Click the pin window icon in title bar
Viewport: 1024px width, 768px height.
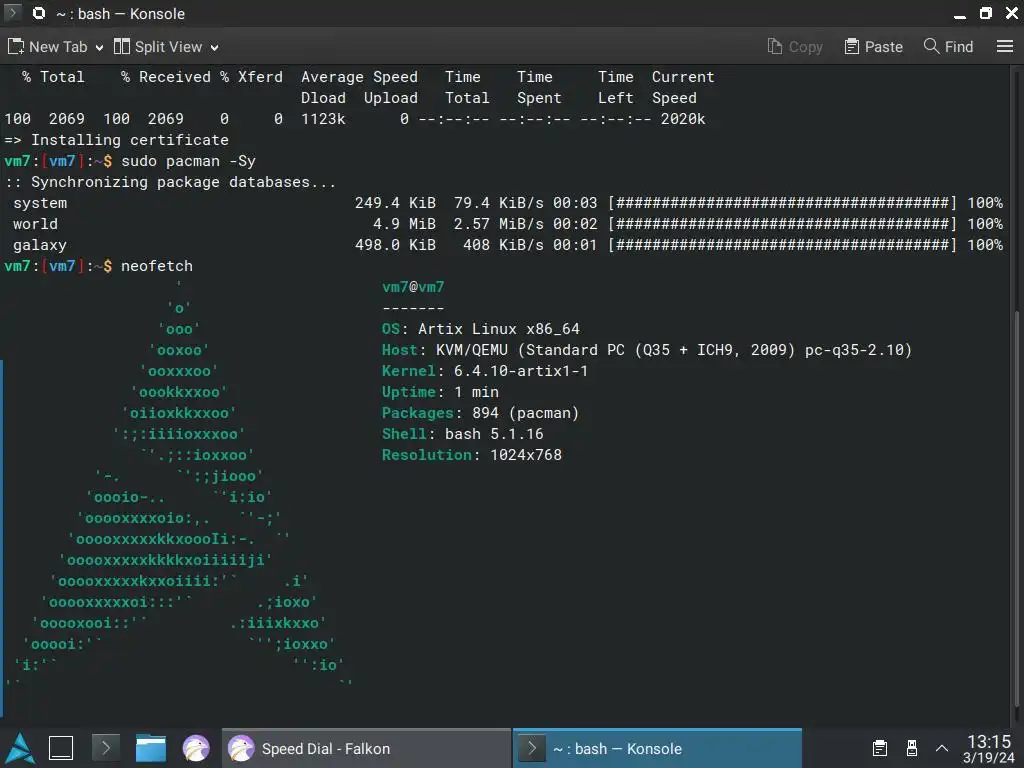pos(39,13)
